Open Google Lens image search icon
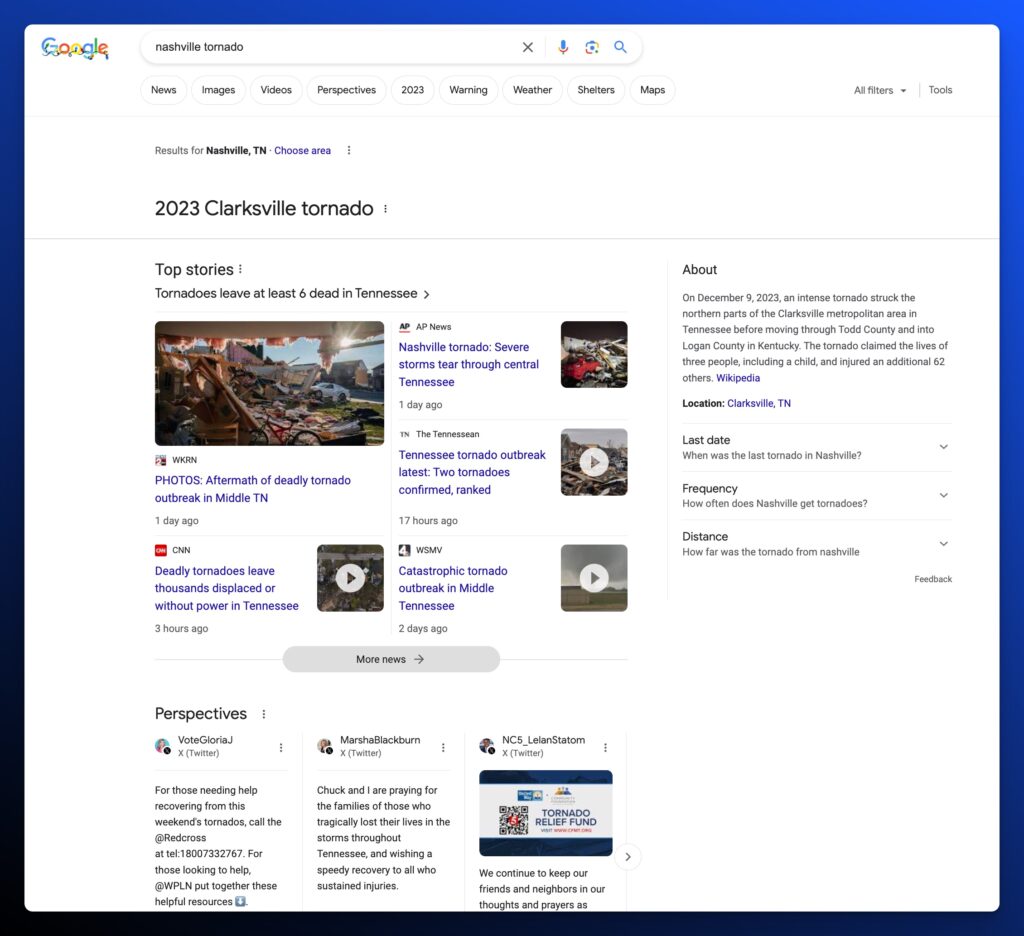 point(592,47)
